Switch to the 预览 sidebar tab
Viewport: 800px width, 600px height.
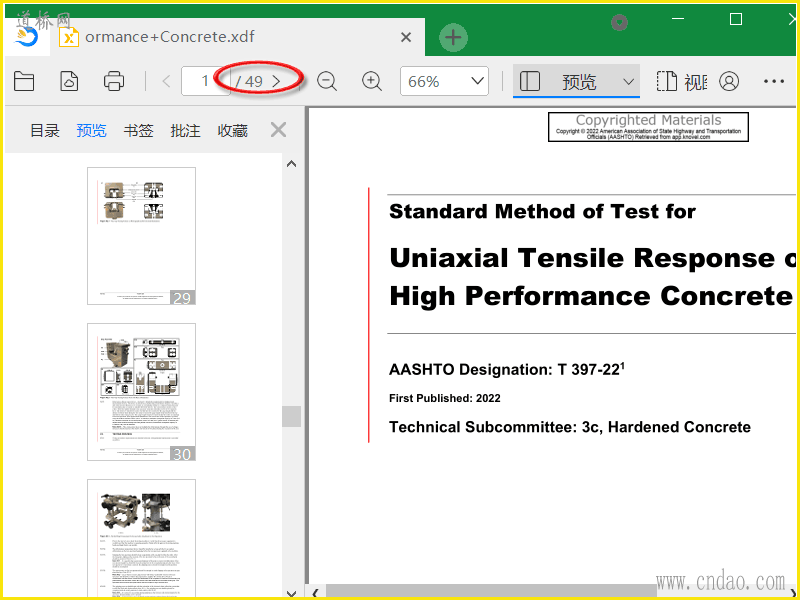pyautogui.click(x=91, y=131)
